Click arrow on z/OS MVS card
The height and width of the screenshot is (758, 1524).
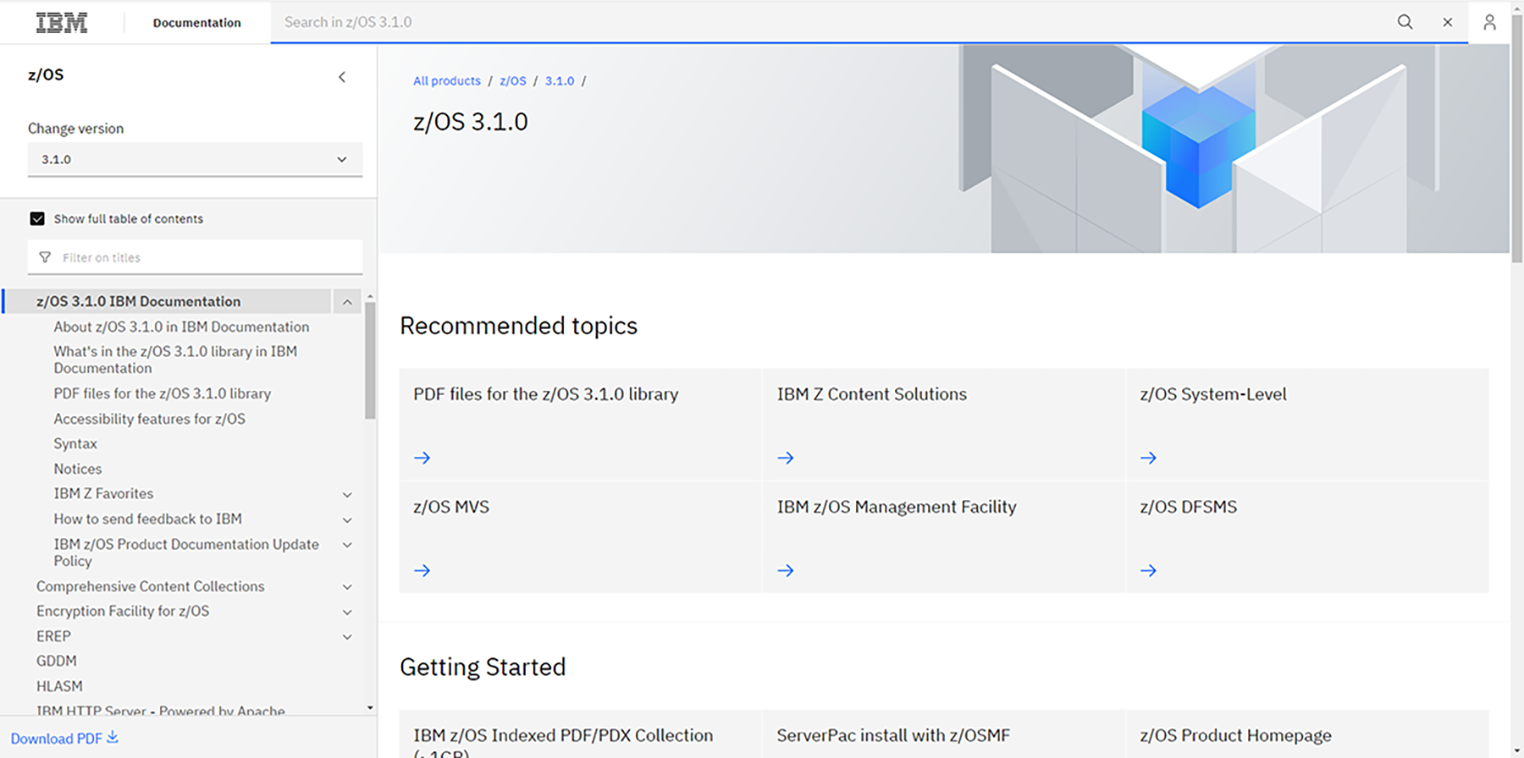coord(422,570)
